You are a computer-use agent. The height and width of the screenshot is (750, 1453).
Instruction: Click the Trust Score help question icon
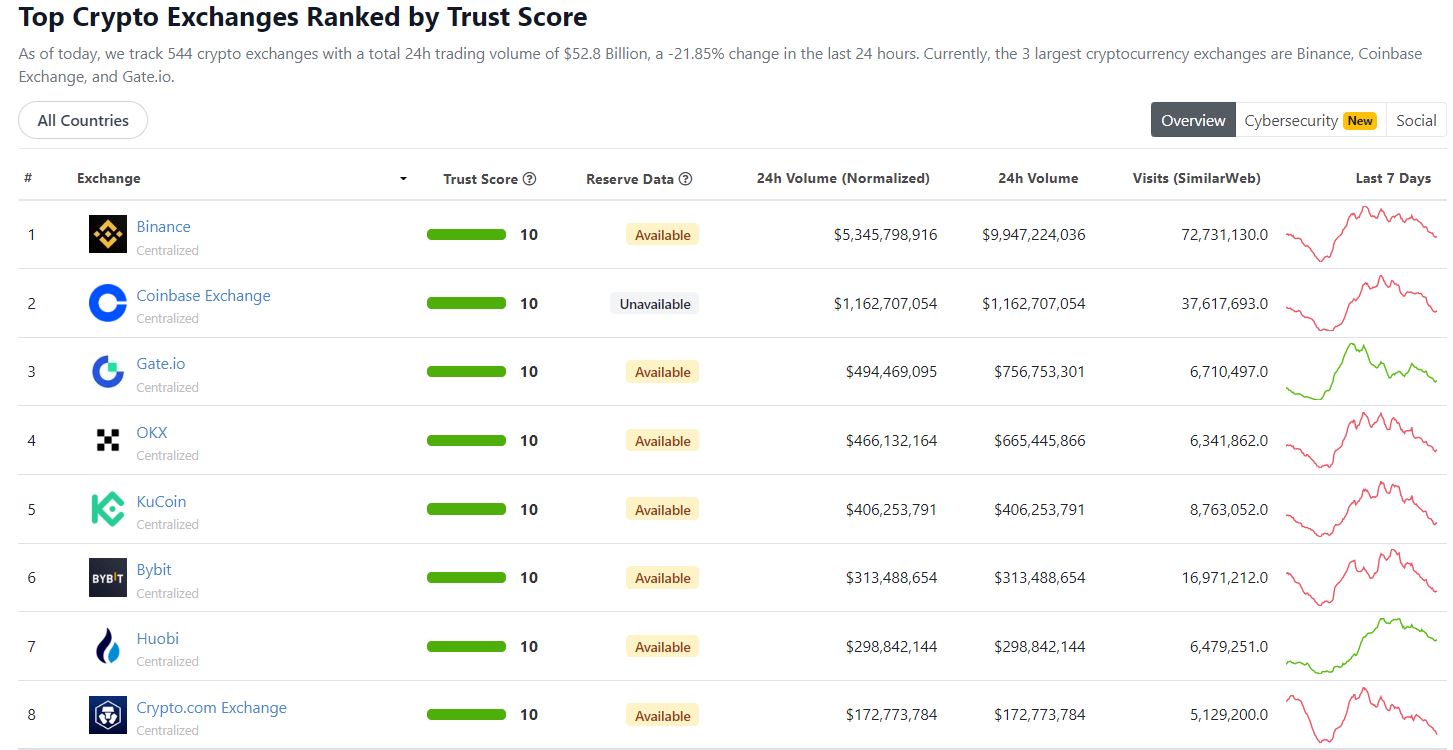530,179
